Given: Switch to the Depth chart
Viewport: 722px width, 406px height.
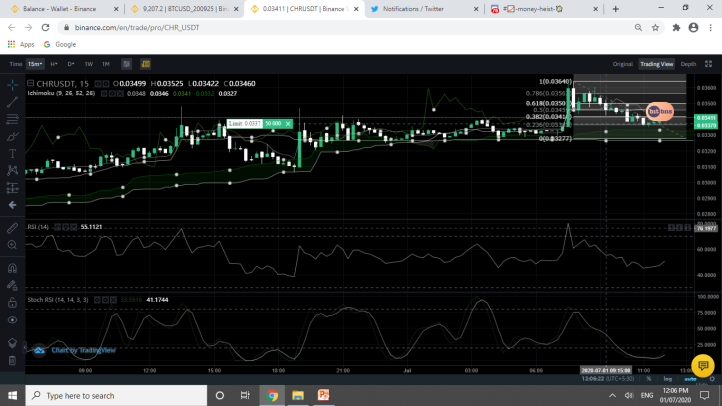Looking at the screenshot, I should click(688, 64).
